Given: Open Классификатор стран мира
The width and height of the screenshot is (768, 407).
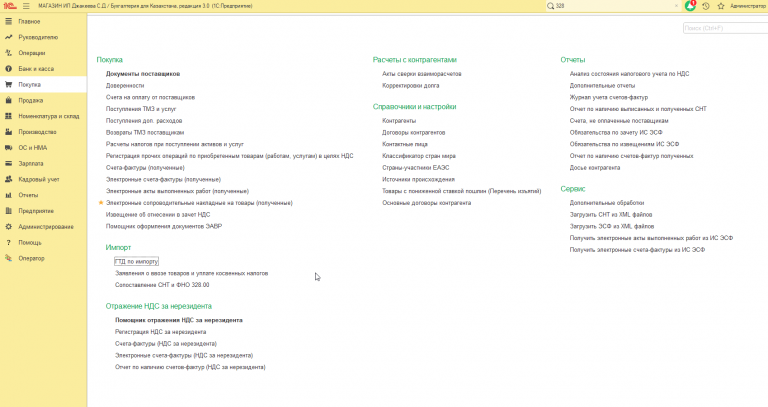Looking at the screenshot, I should (x=419, y=156).
